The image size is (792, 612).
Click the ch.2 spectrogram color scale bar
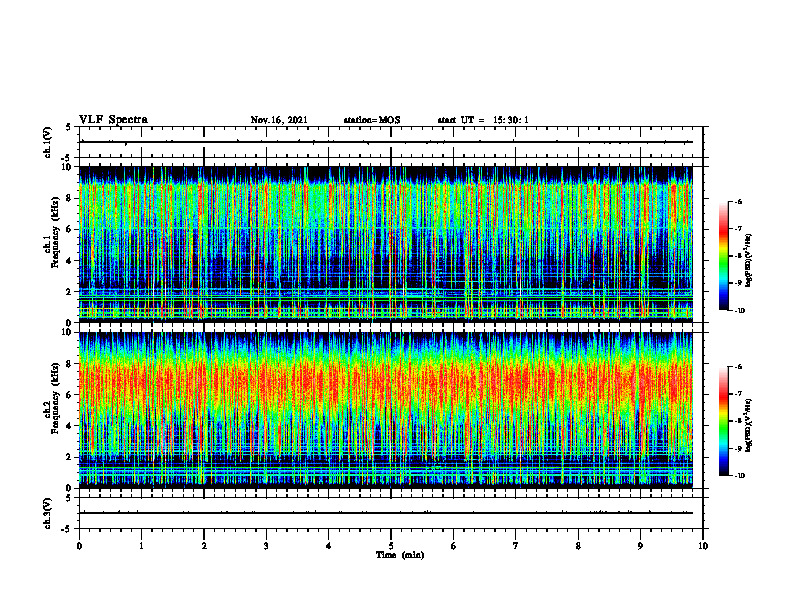tap(723, 421)
